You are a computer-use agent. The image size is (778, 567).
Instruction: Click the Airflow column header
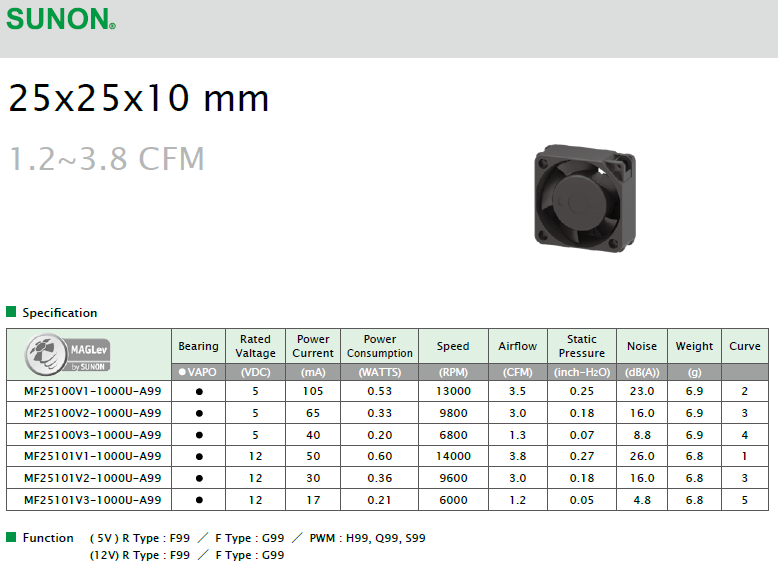point(518,346)
